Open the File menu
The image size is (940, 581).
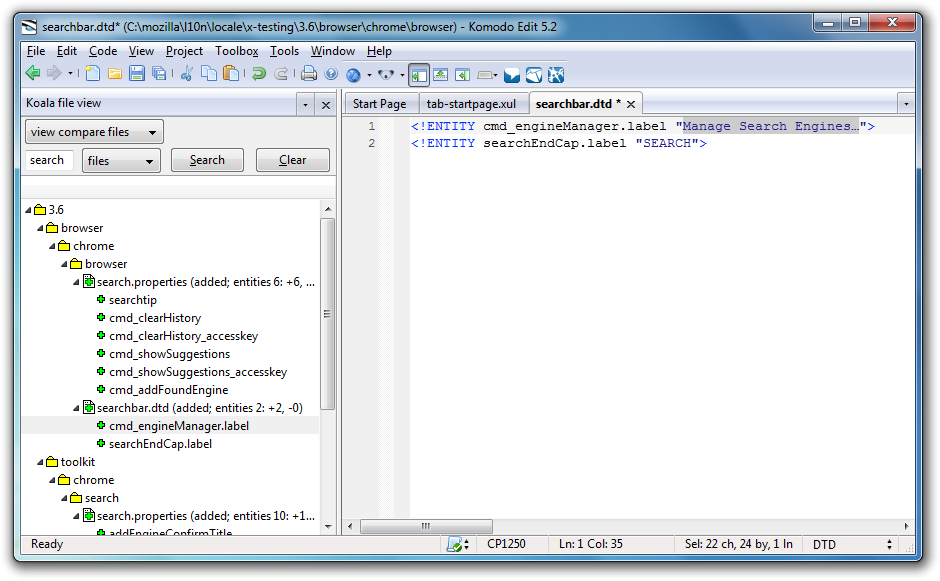tap(36, 51)
